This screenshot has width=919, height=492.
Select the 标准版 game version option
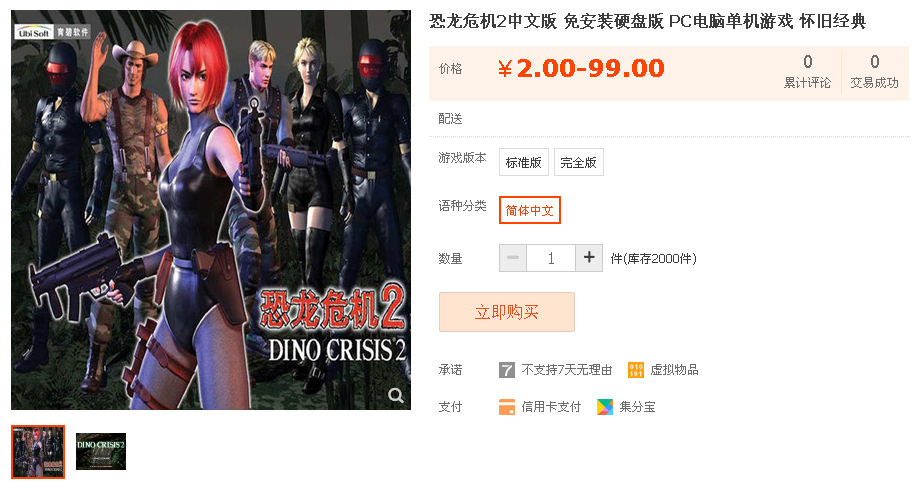tap(523, 162)
